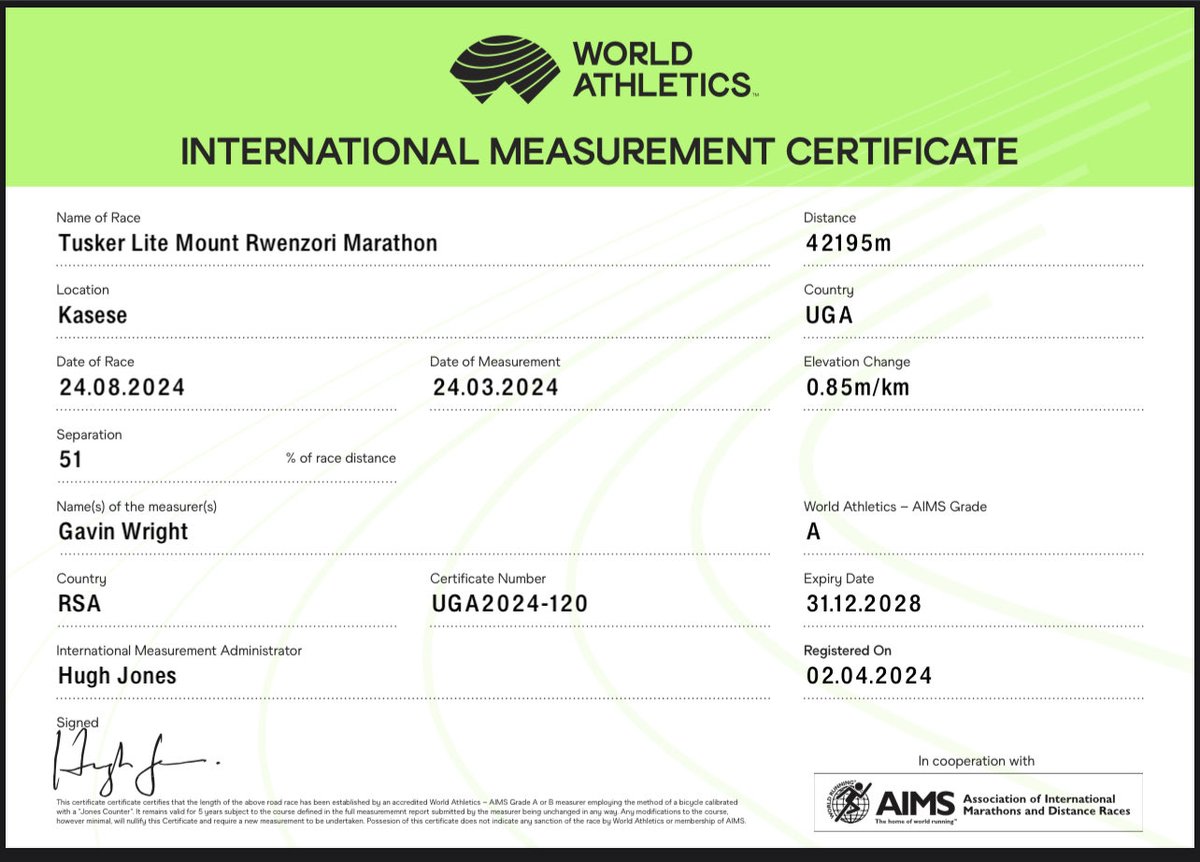Click the 'International Measurement Administrator' label
The width and height of the screenshot is (1200, 862).
(179, 651)
